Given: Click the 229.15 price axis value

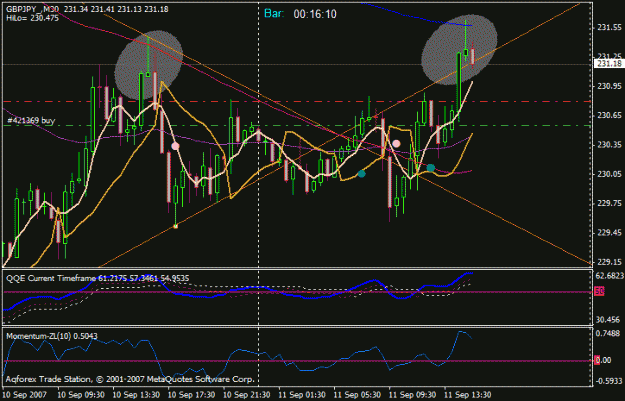Looking at the screenshot, I should (x=609, y=262).
